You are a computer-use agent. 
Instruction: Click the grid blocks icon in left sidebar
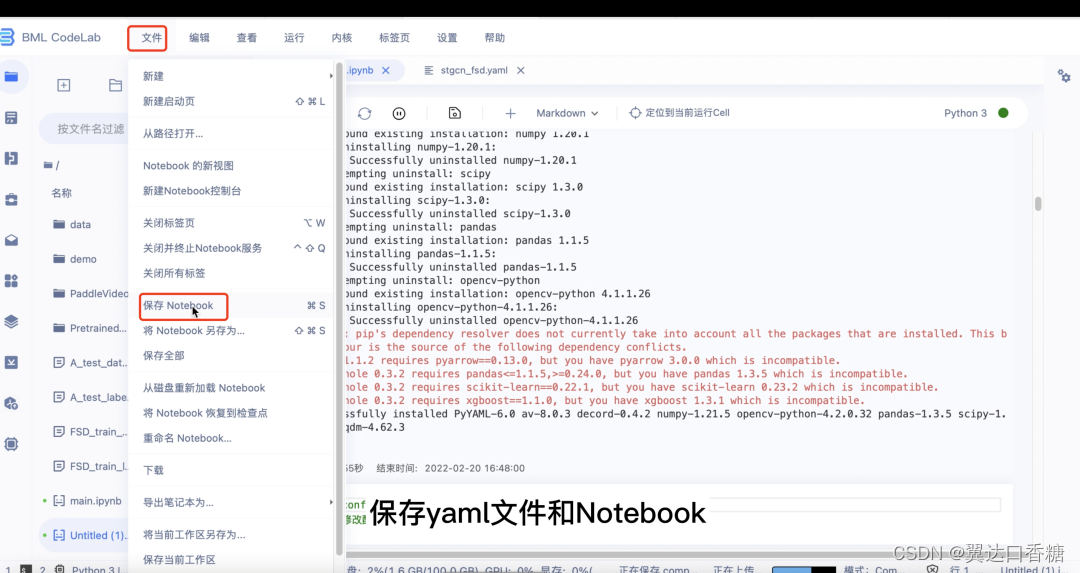tap(11, 281)
